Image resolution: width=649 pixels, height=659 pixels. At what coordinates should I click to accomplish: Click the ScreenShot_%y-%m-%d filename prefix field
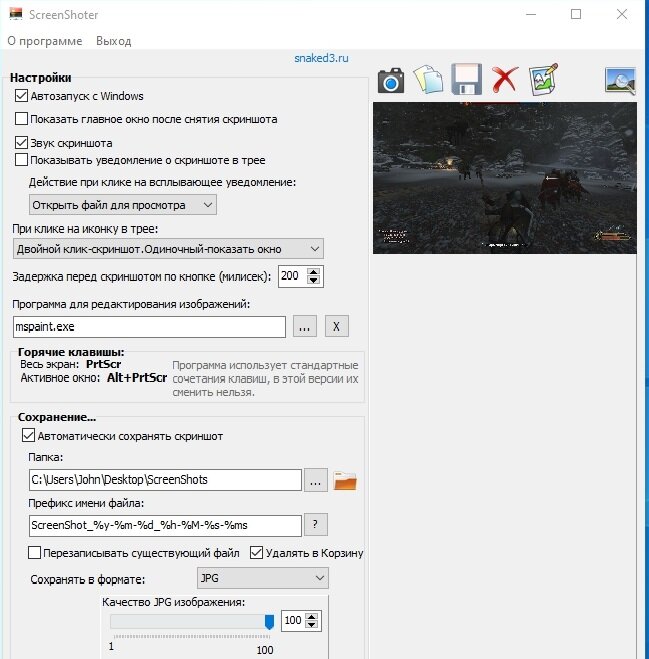click(165, 525)
